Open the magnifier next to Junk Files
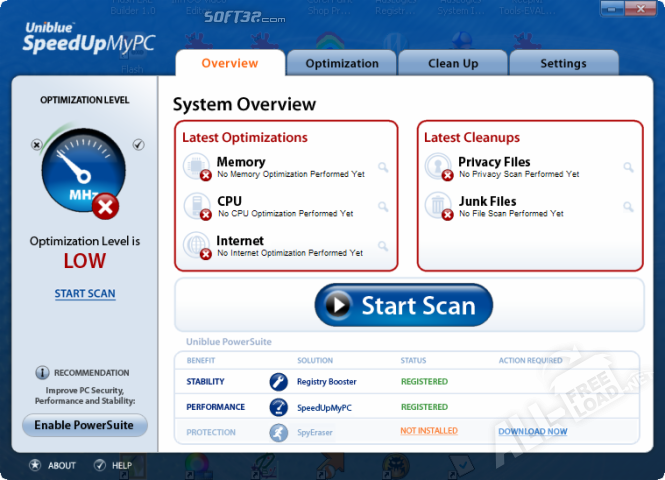665x480 pixels. coord(628,207)
